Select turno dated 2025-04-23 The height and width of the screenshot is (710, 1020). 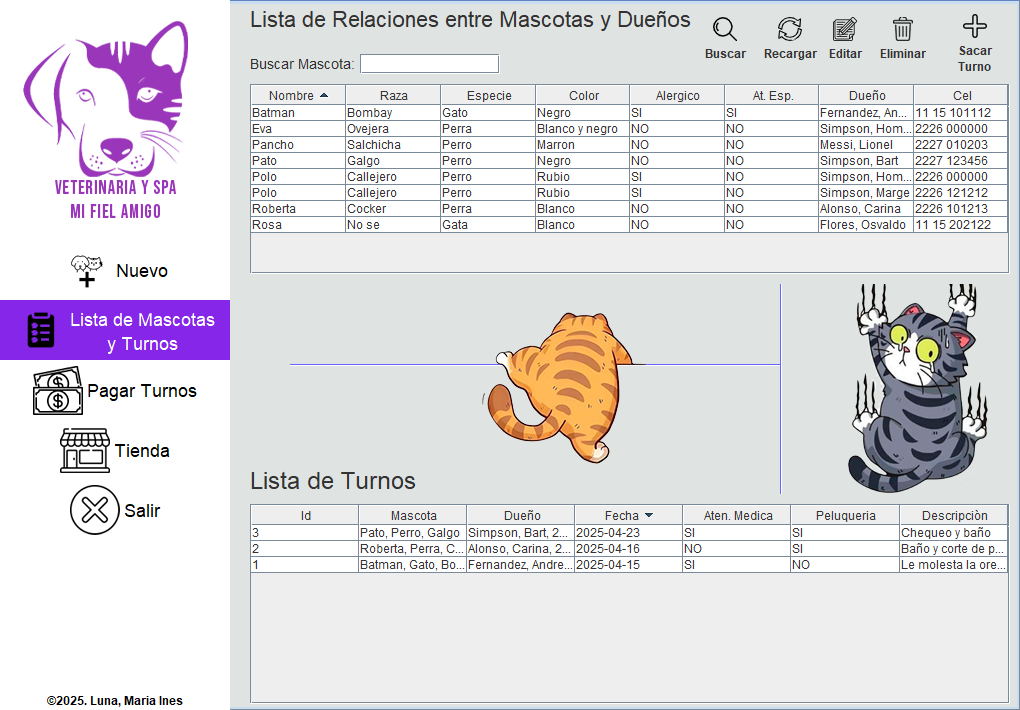tap(629, 532)
